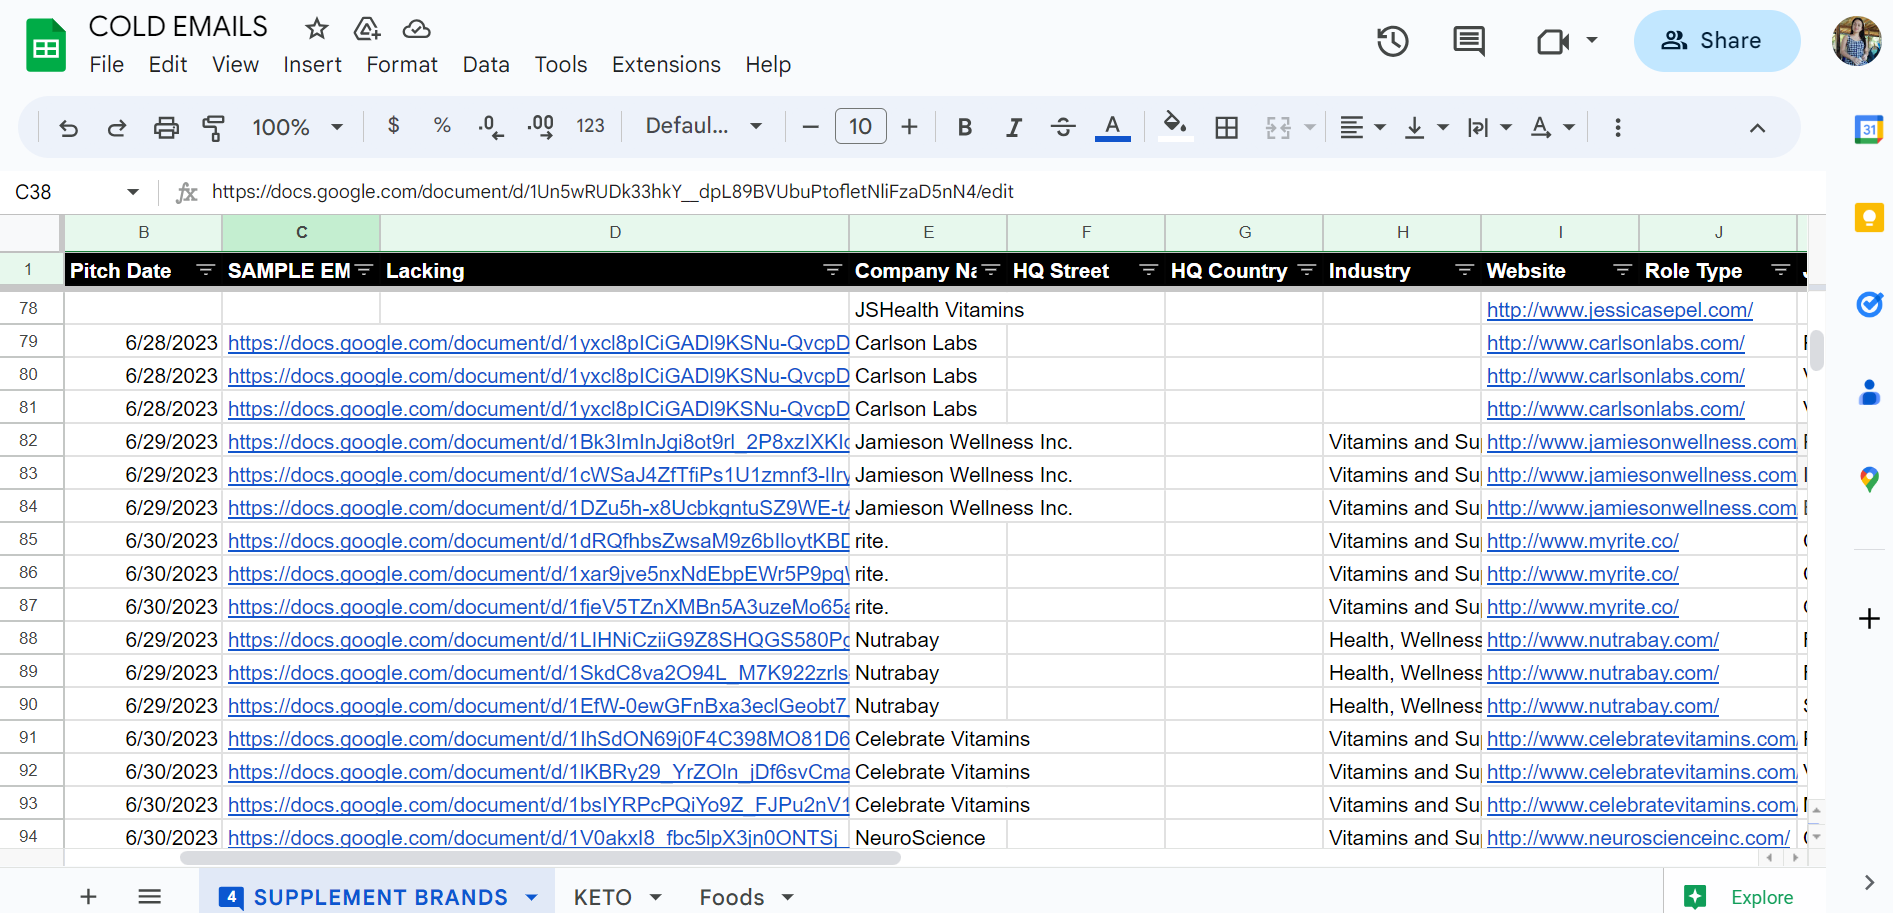Open toolbar more options menu
This screenshot has width=1893, height=913.
(x=1617, y=127)
